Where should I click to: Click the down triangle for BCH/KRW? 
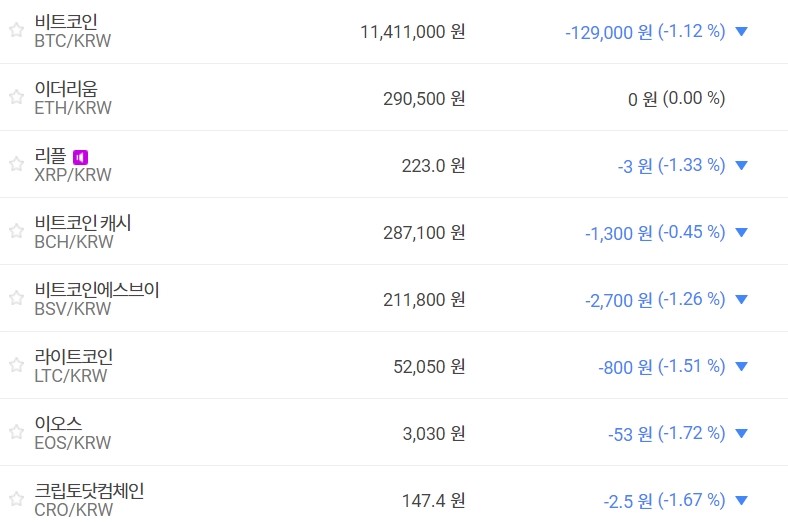741,233
